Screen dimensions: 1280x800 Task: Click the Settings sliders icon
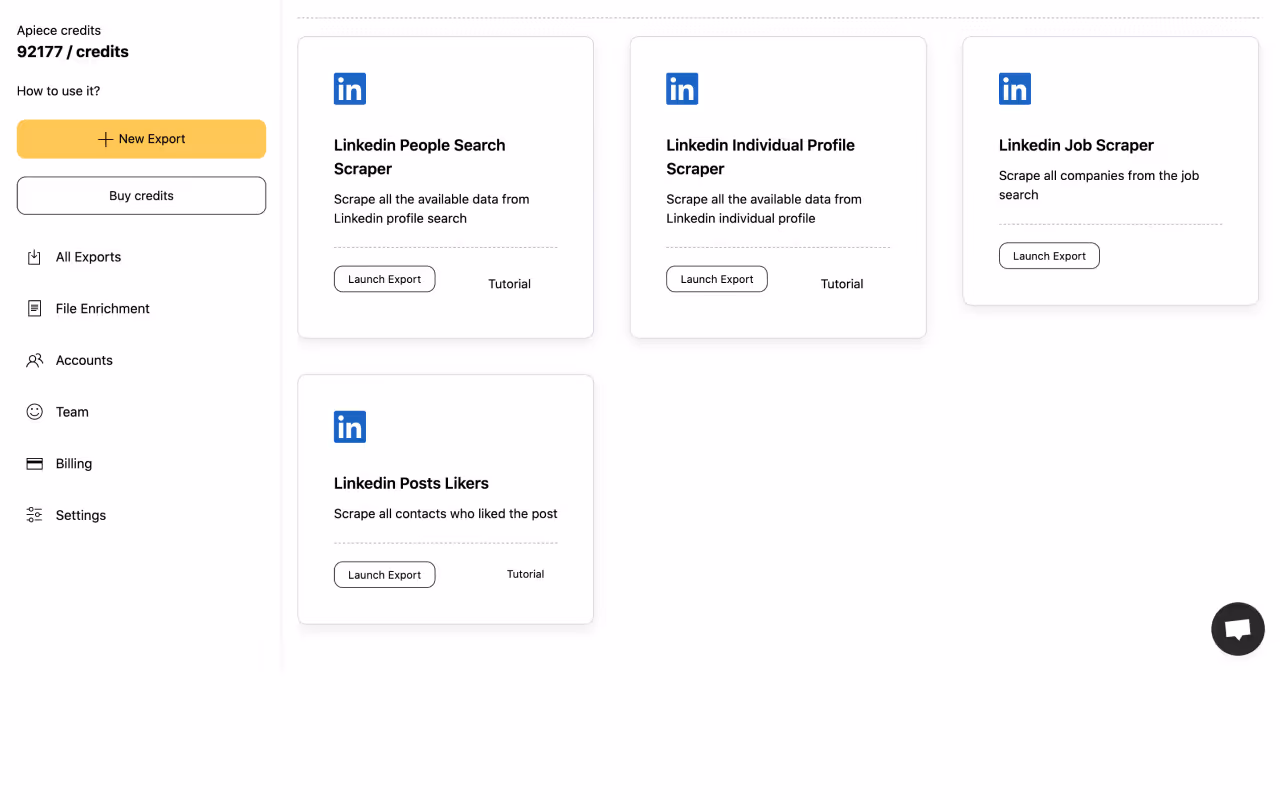pyautogui.click(x=34, y=515)
